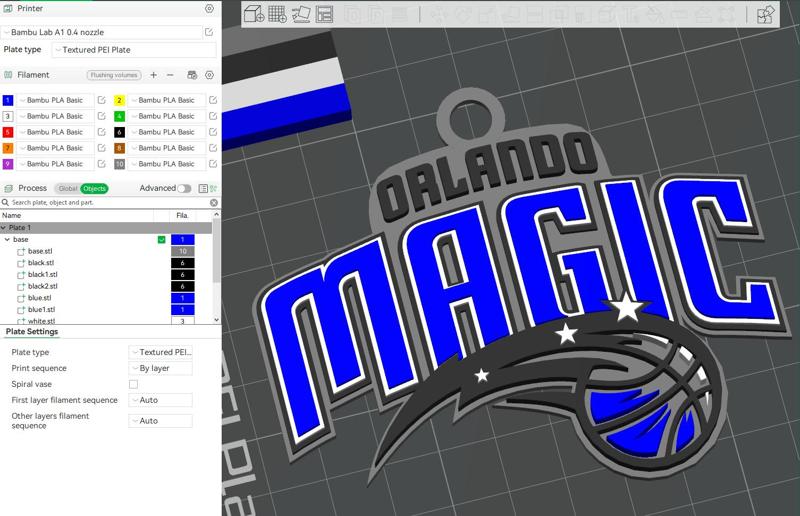The height and width of the screenshot is (516, 800).
Task: Click filament 2 yellow color swatch
Action: pyautogui.click(x=119, y=100)
